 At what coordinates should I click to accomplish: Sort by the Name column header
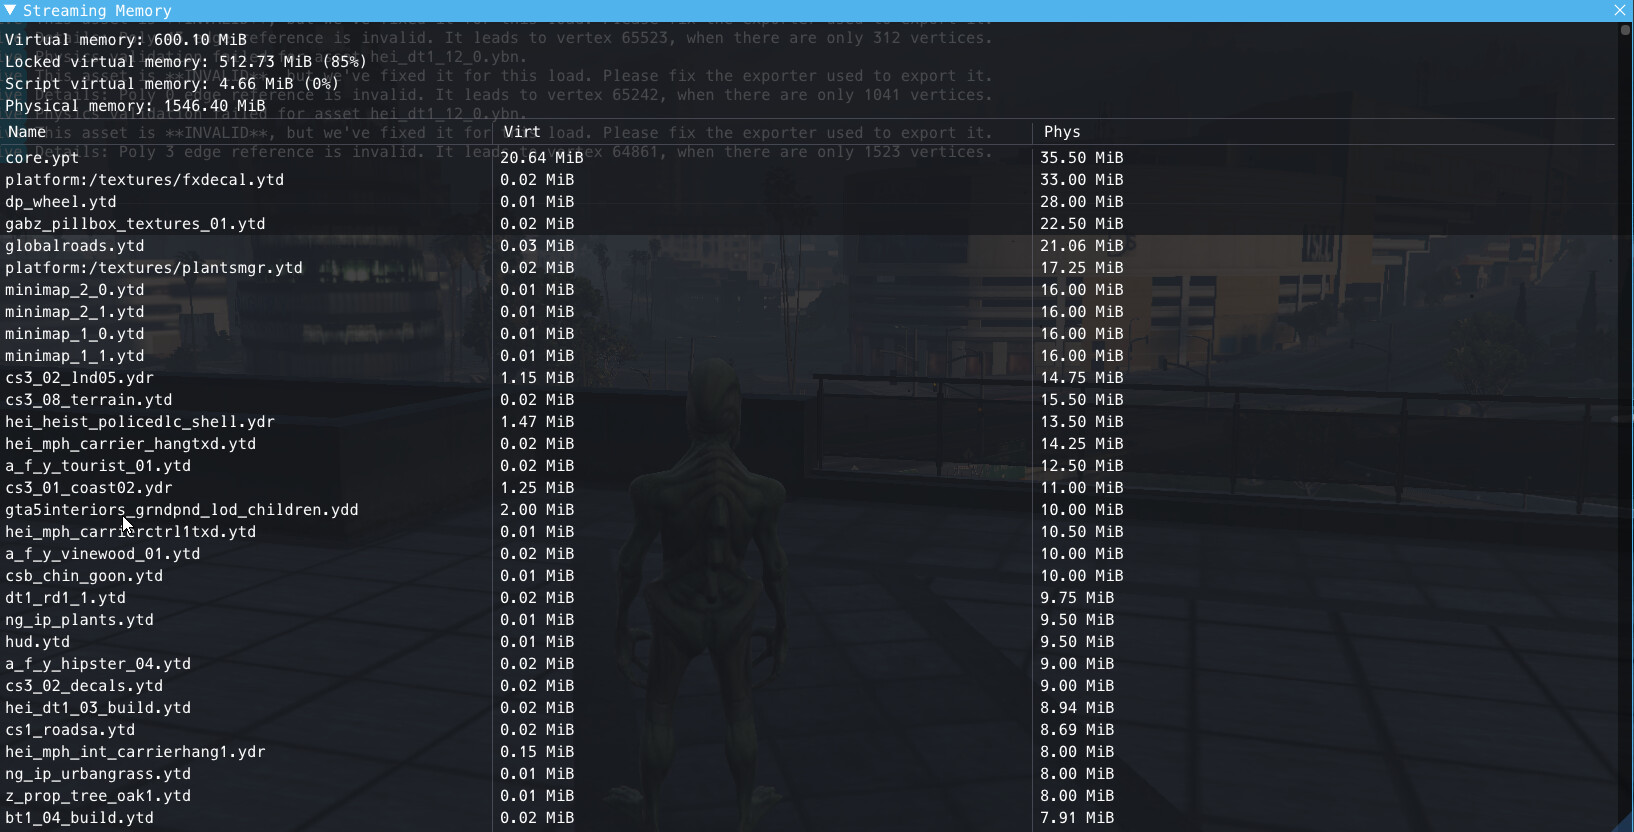(x=26, y=132)
